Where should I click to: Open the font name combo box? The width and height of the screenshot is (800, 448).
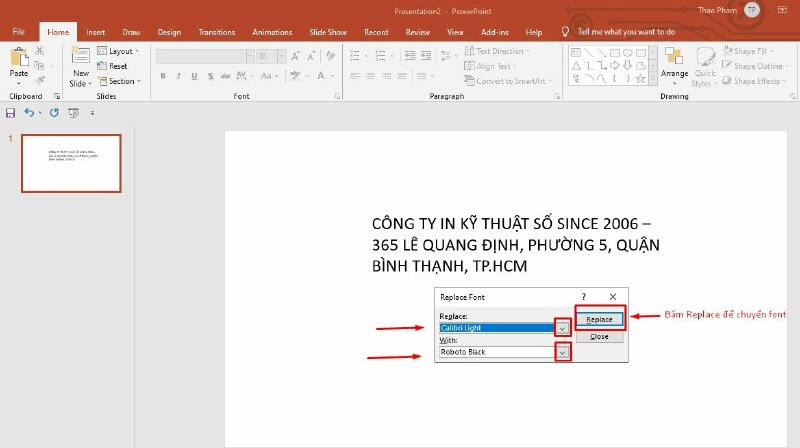tap(205, 56)
